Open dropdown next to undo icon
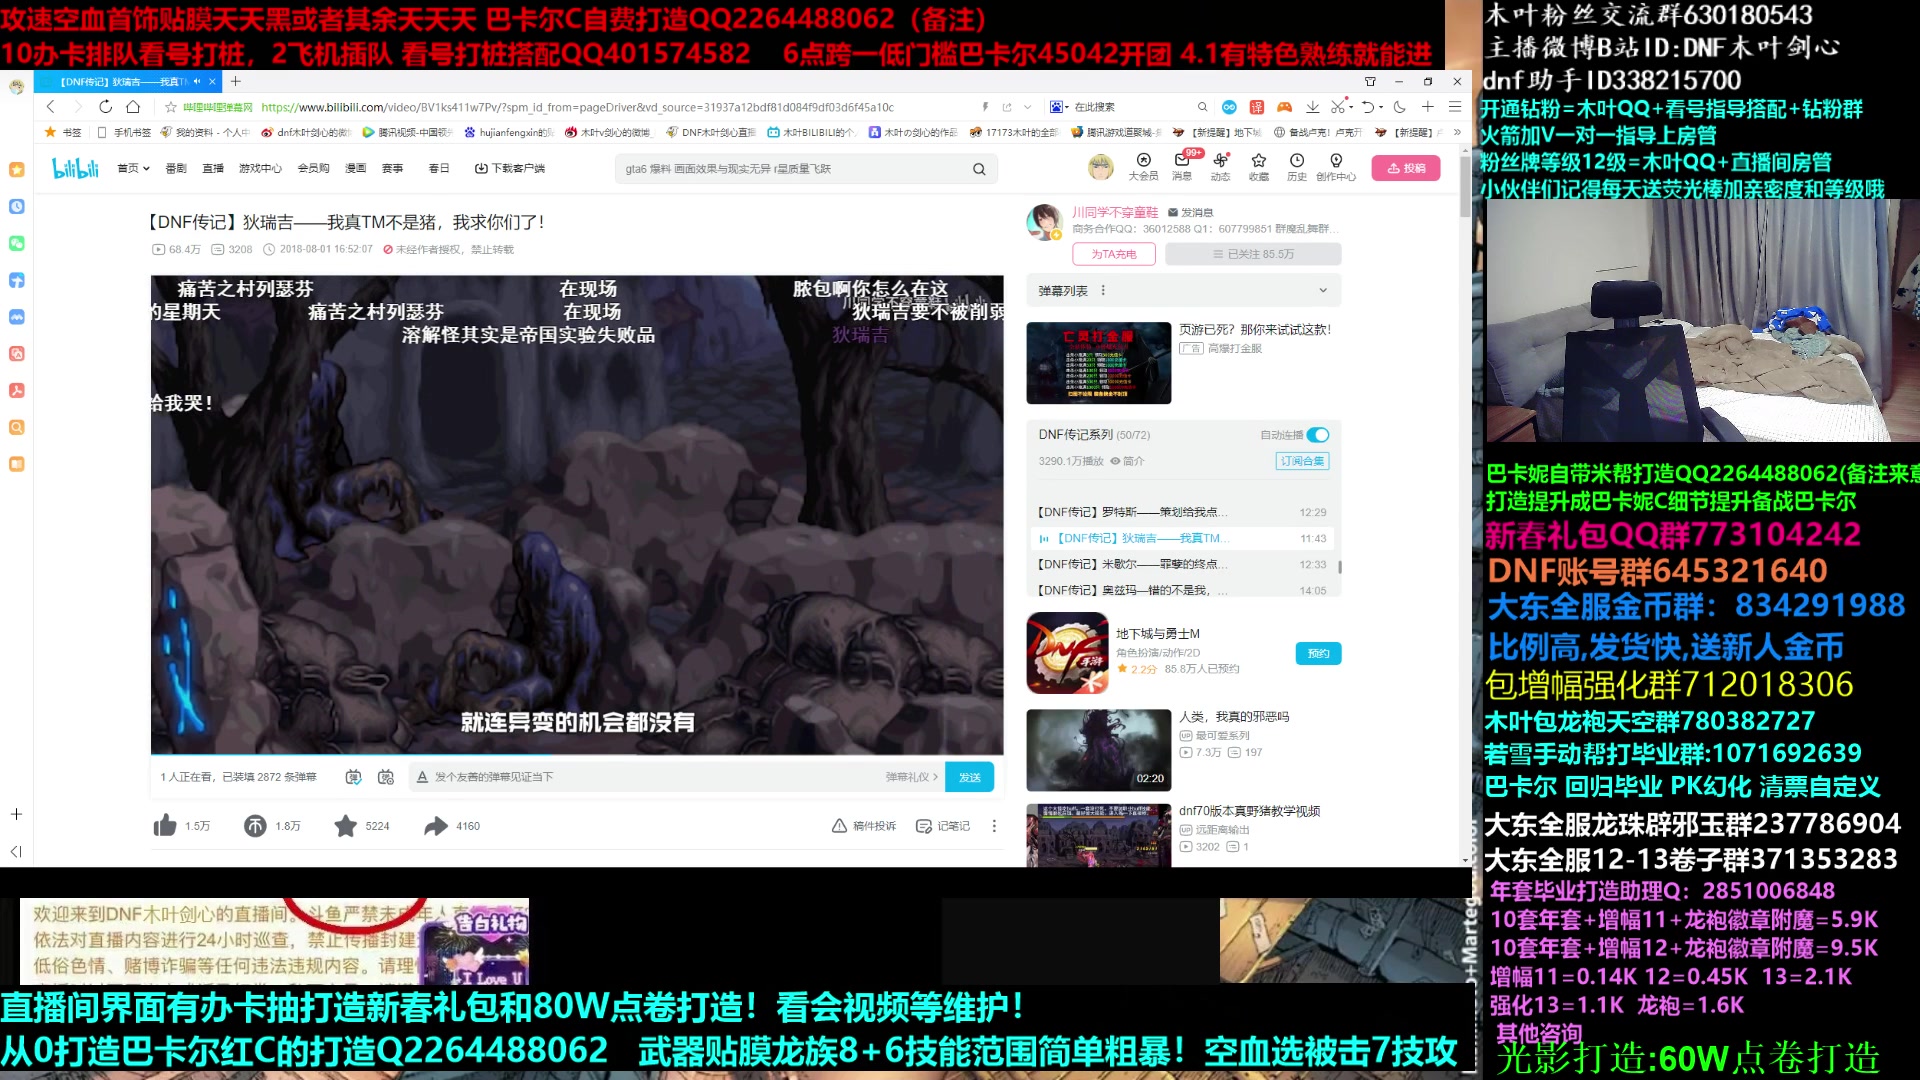This screenshot has height=1080, width=1920. point(1381,107)
